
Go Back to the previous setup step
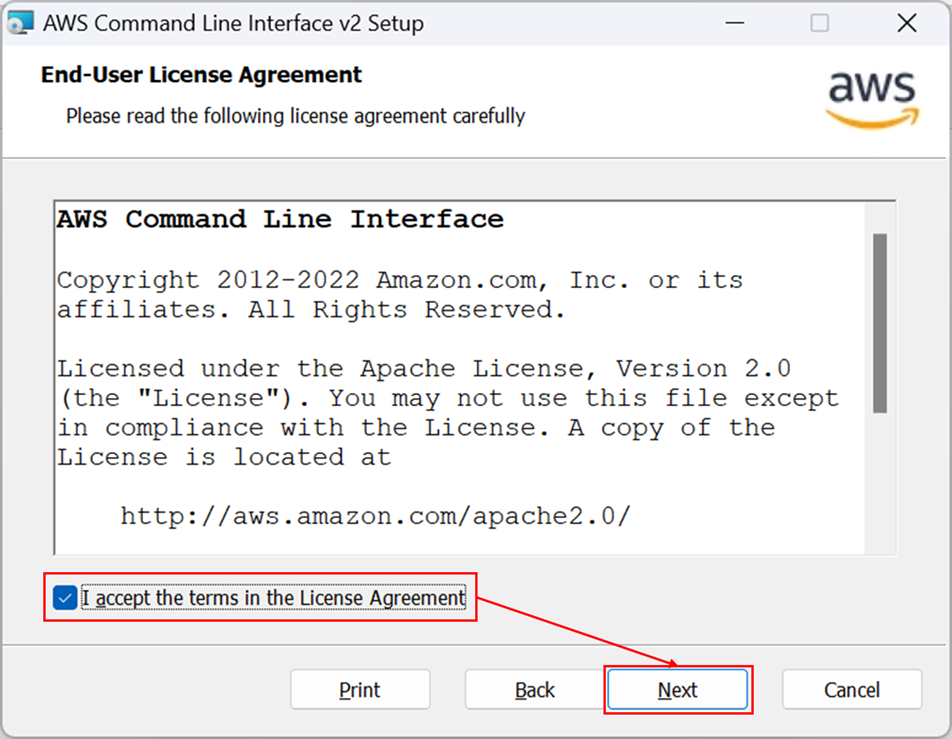[535, 690]
